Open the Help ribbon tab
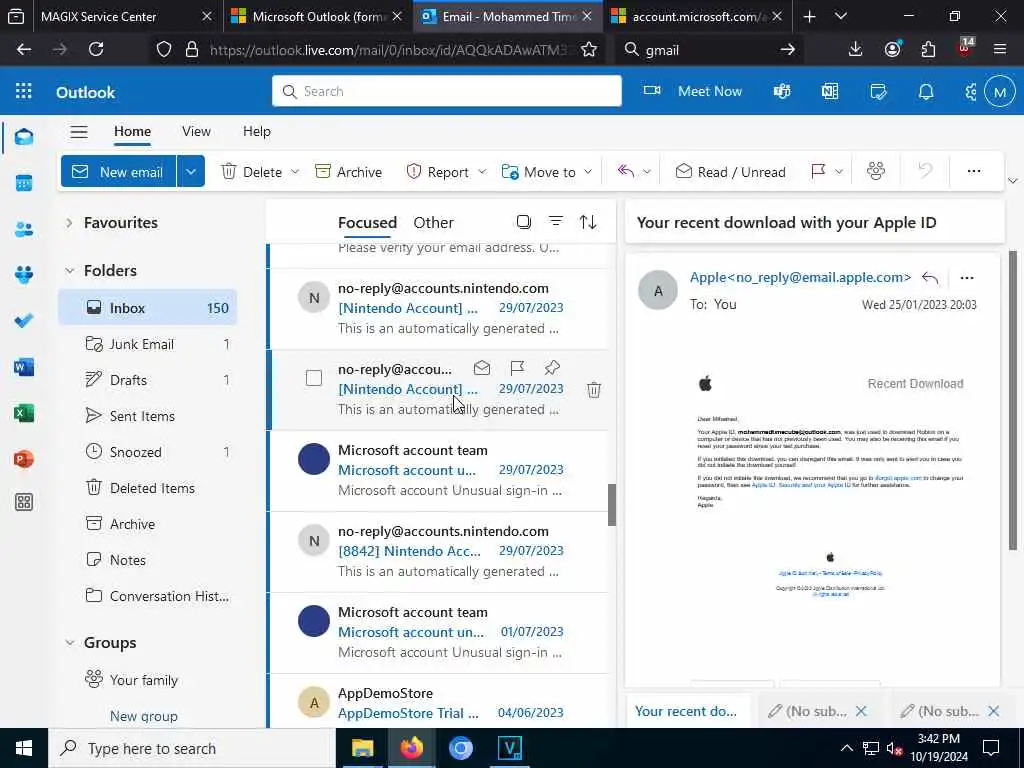 pos(257,131)
